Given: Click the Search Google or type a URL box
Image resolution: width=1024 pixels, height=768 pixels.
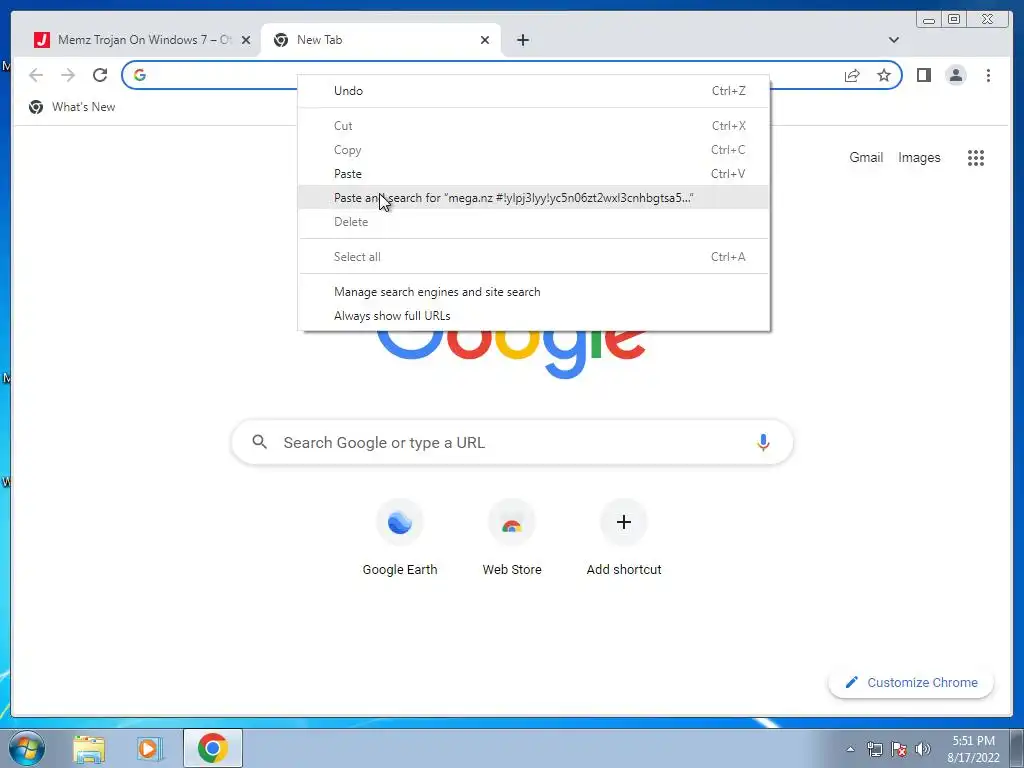Looking at the screenshot, I should (x=512, y=442).
